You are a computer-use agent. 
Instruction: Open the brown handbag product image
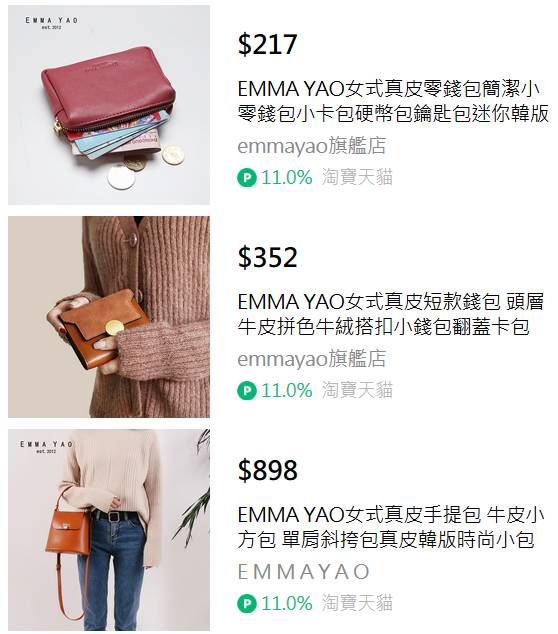pos(109,530)
